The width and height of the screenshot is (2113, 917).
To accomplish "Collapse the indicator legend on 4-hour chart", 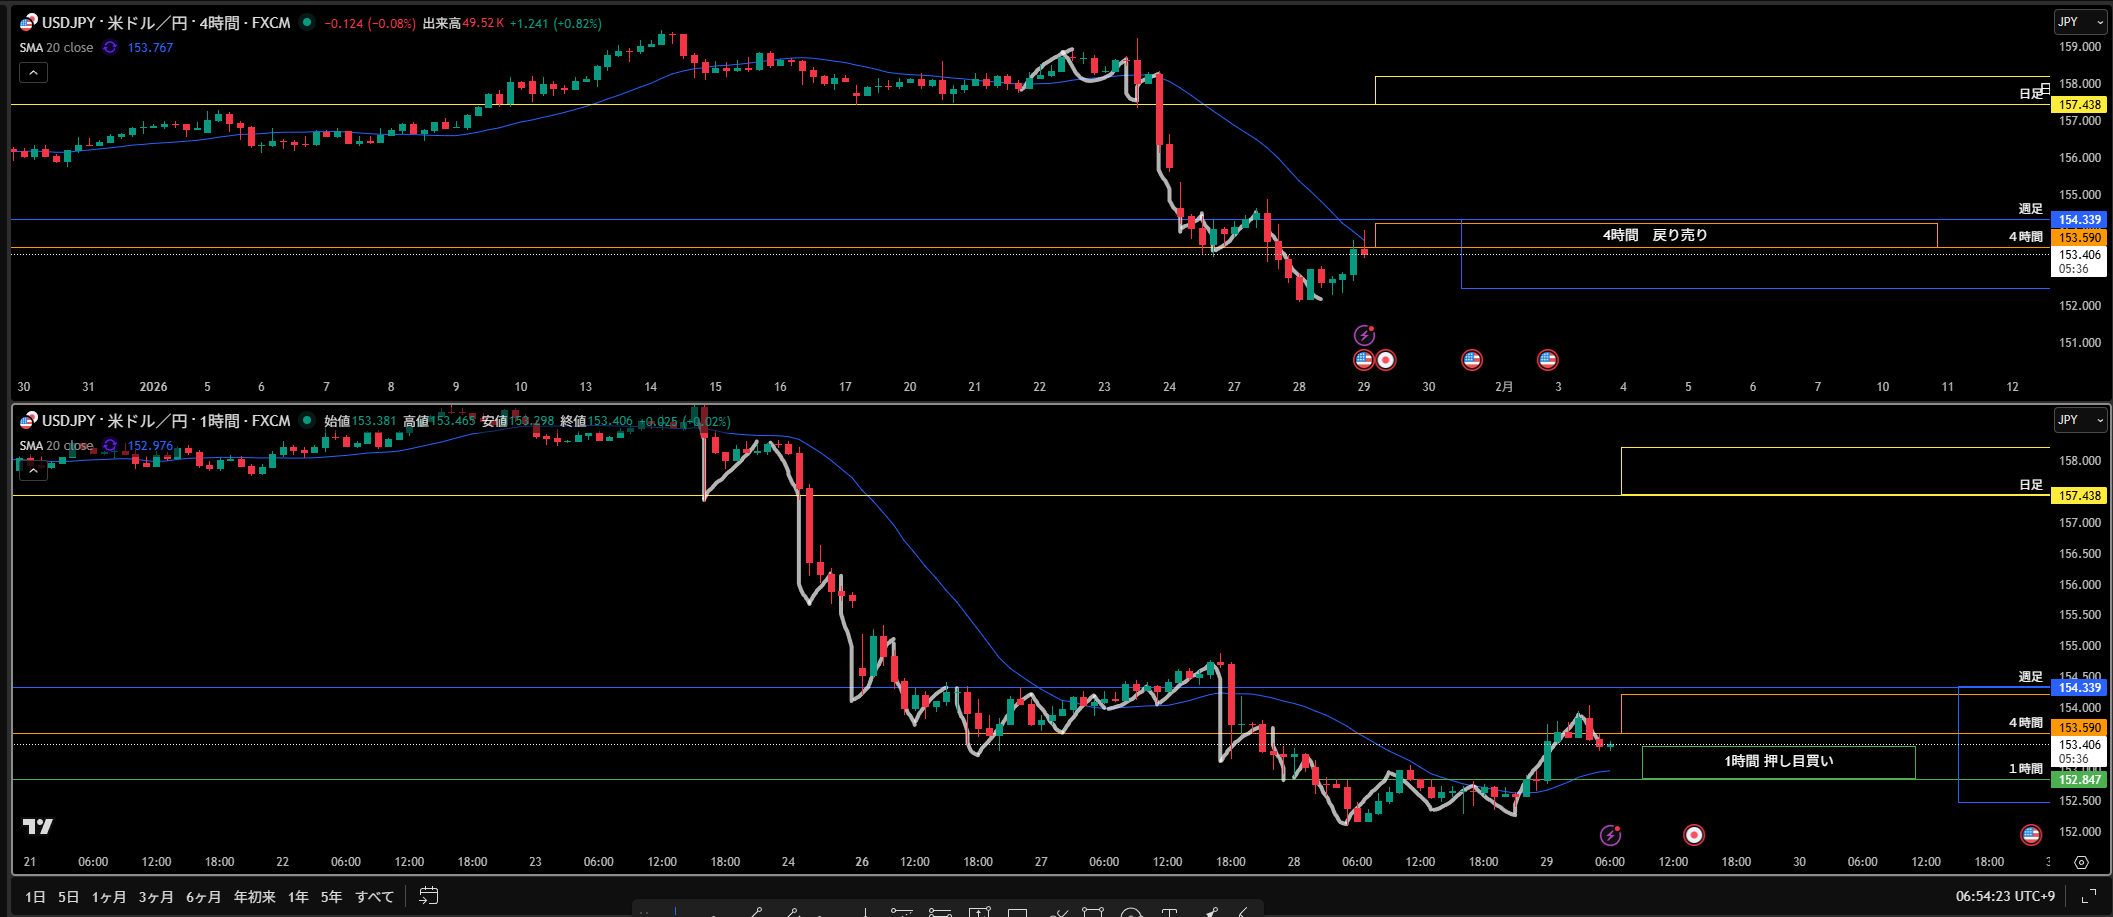I will [33, 73].
